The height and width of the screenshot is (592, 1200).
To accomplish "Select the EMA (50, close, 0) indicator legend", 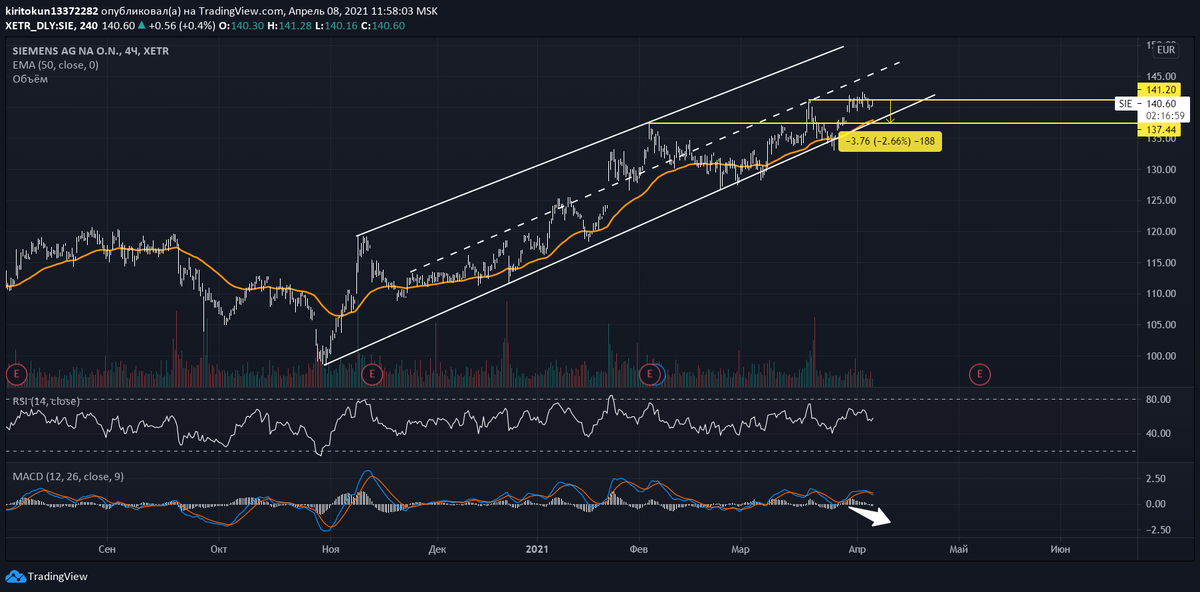I will (56, 64).
